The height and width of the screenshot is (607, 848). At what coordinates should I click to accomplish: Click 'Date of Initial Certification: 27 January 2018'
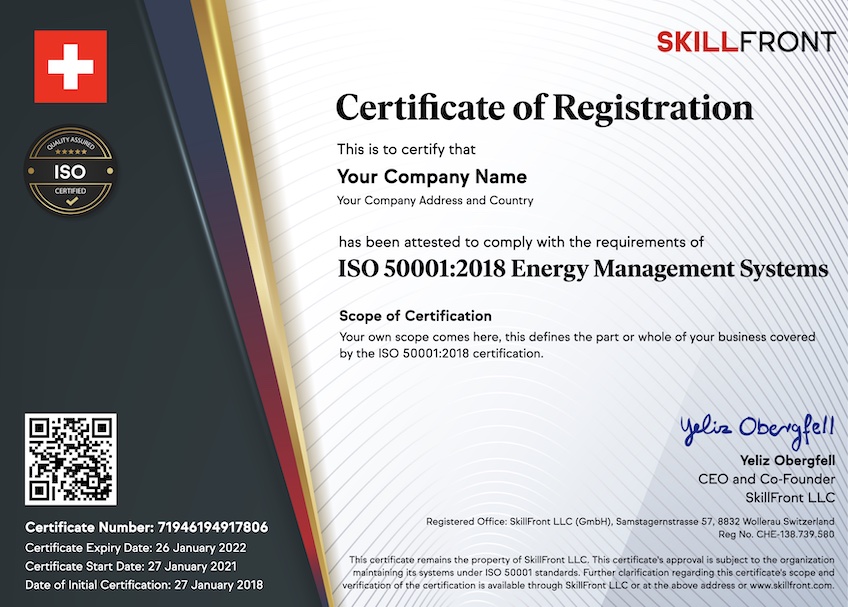pyautogui.click(x=144, y=585)
